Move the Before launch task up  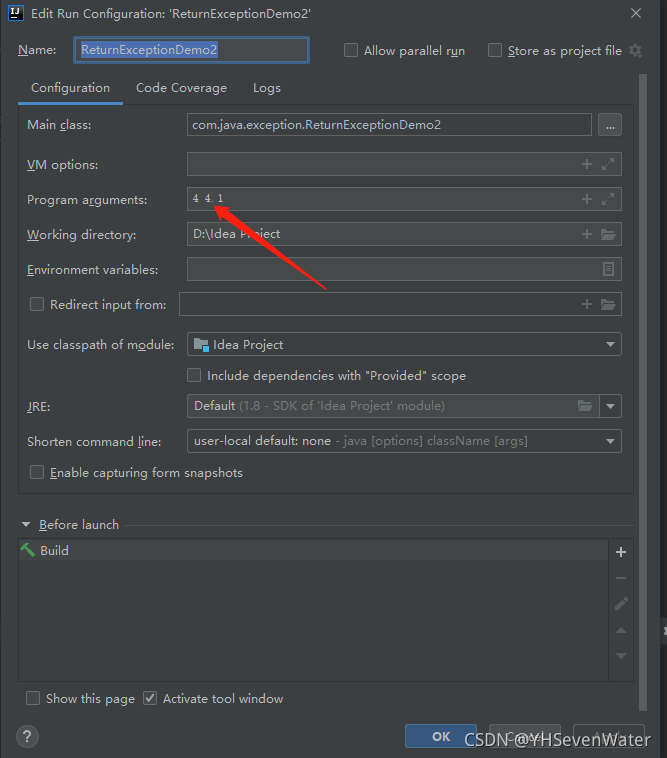[x=621, y=630]
